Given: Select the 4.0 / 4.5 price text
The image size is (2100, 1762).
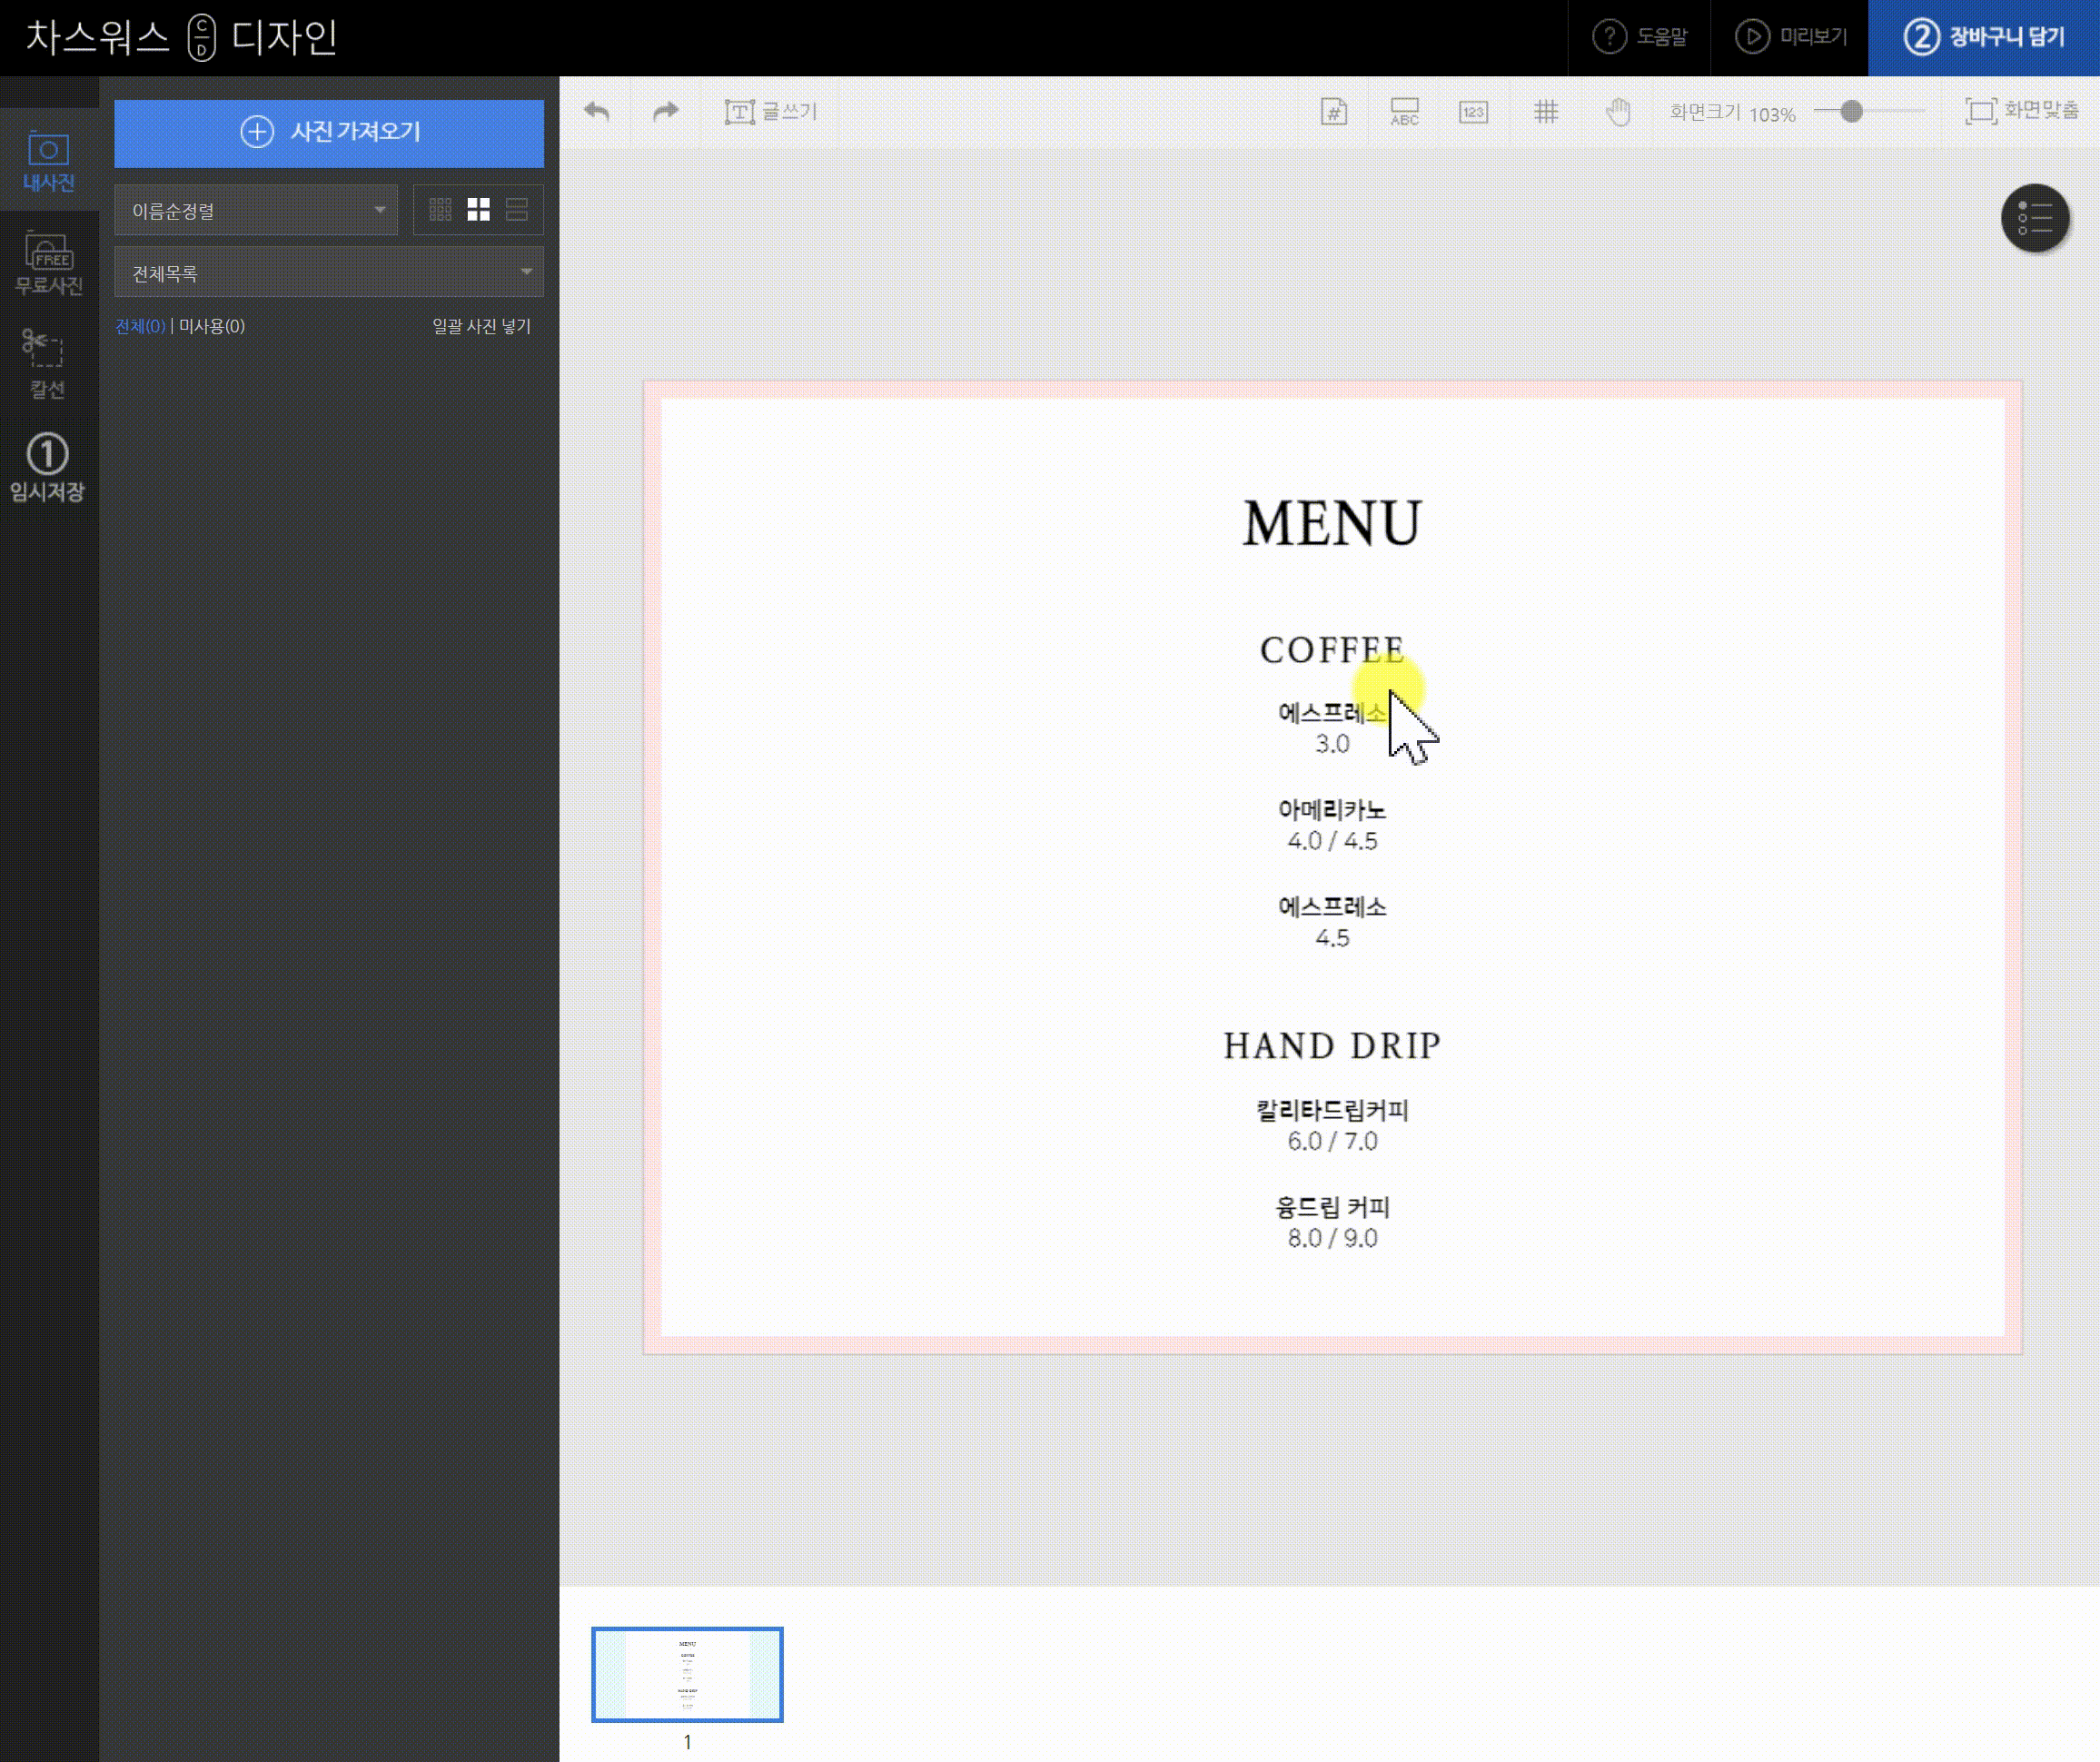Looking at the screenshot, I should 1332,841.
